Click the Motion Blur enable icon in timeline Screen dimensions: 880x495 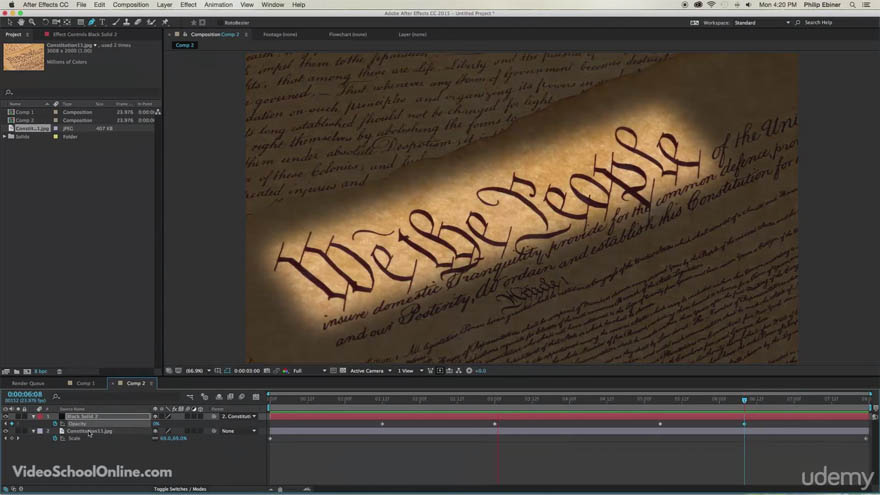[x=241, y=397]
